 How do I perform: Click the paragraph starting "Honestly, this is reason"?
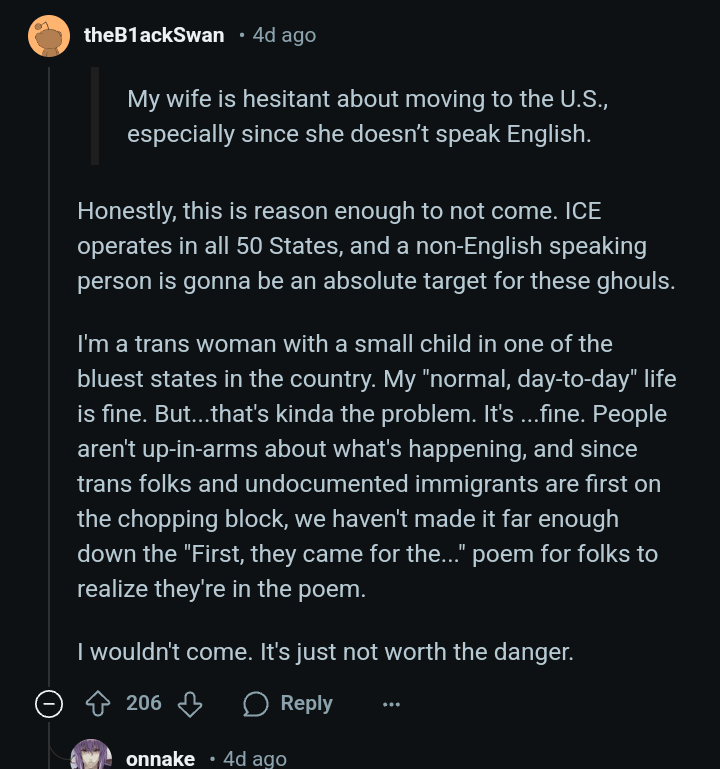(376, 246)
